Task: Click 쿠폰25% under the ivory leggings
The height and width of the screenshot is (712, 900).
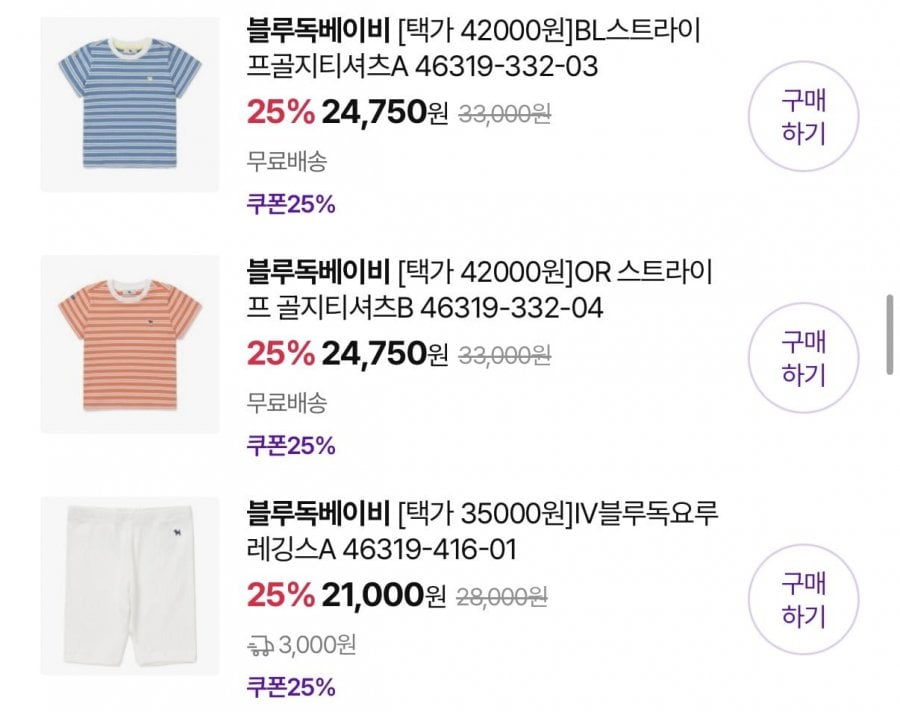Action: pyautogui.click(x=290, y=687)
